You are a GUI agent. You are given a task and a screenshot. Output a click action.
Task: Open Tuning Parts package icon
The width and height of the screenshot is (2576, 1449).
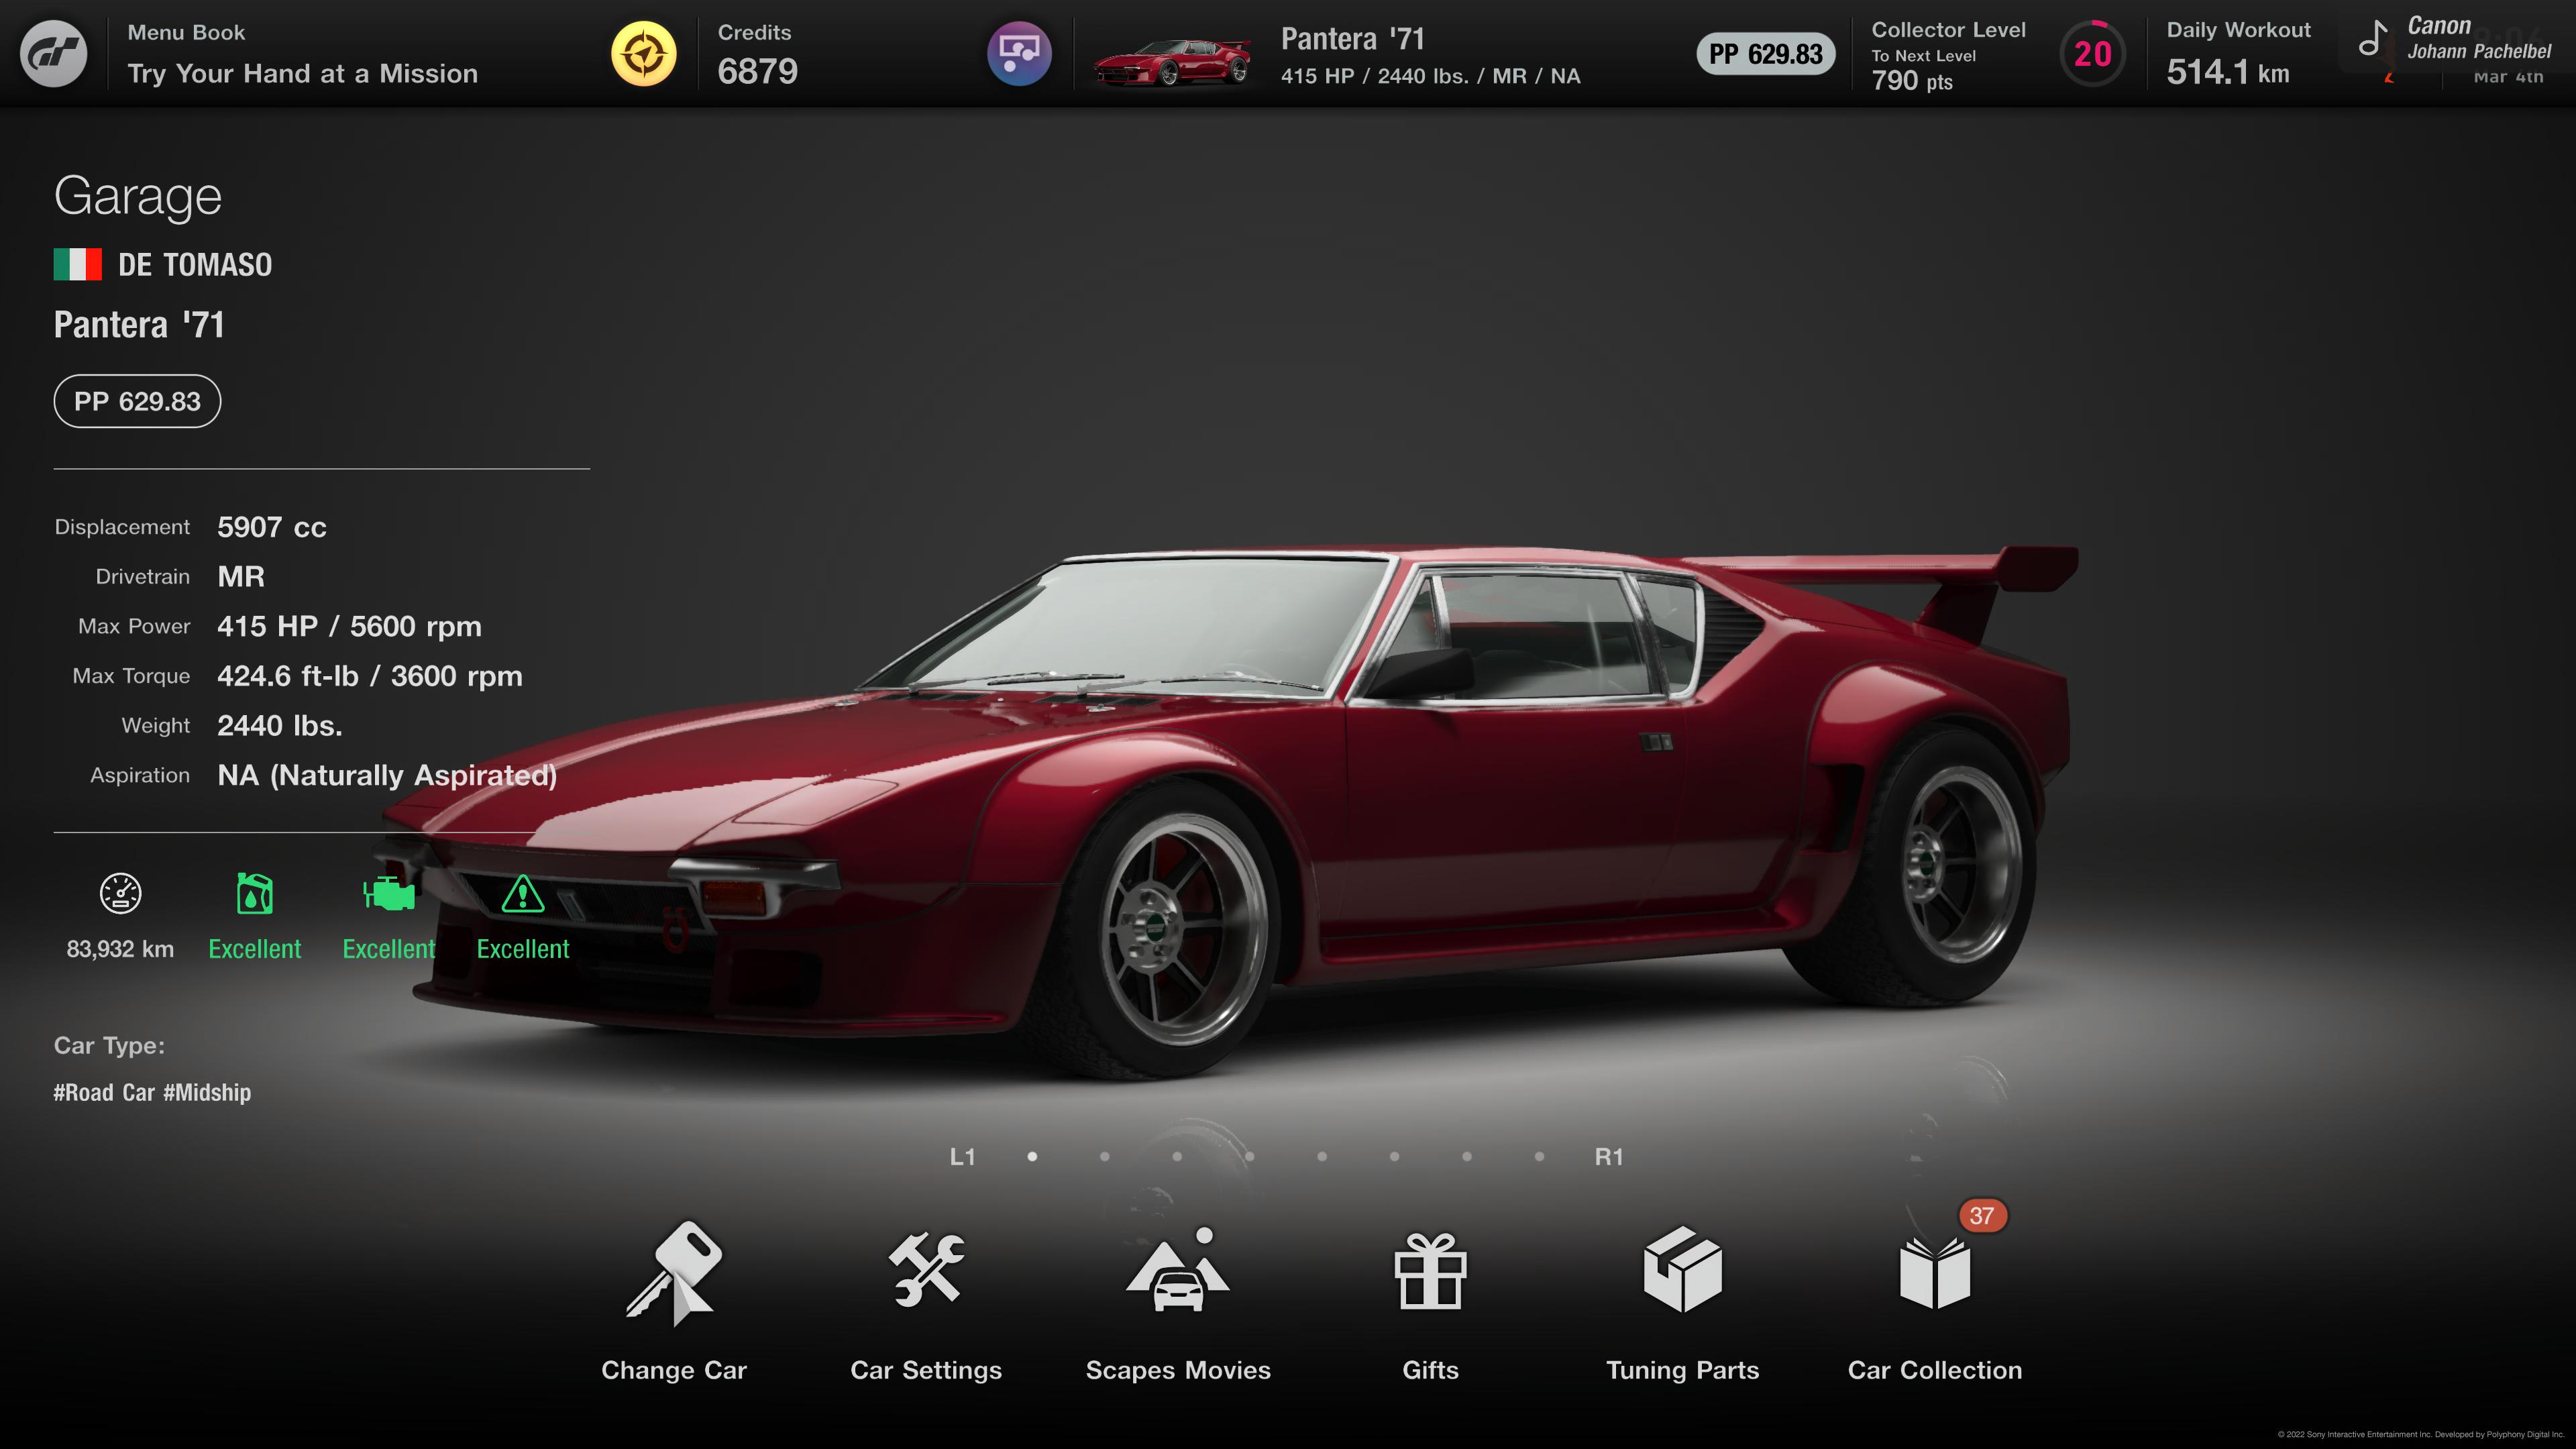click(1682, 1271)
